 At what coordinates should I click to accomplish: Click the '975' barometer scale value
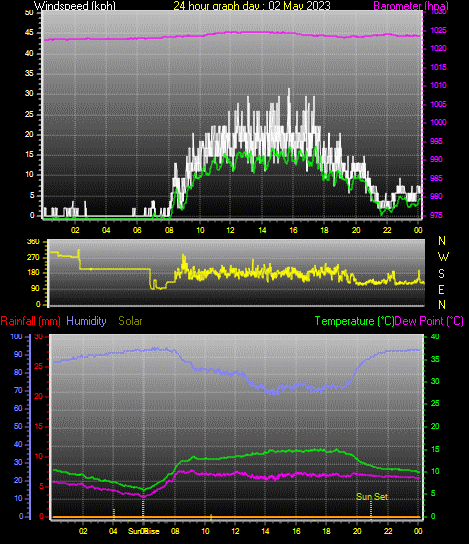point(436,215)
